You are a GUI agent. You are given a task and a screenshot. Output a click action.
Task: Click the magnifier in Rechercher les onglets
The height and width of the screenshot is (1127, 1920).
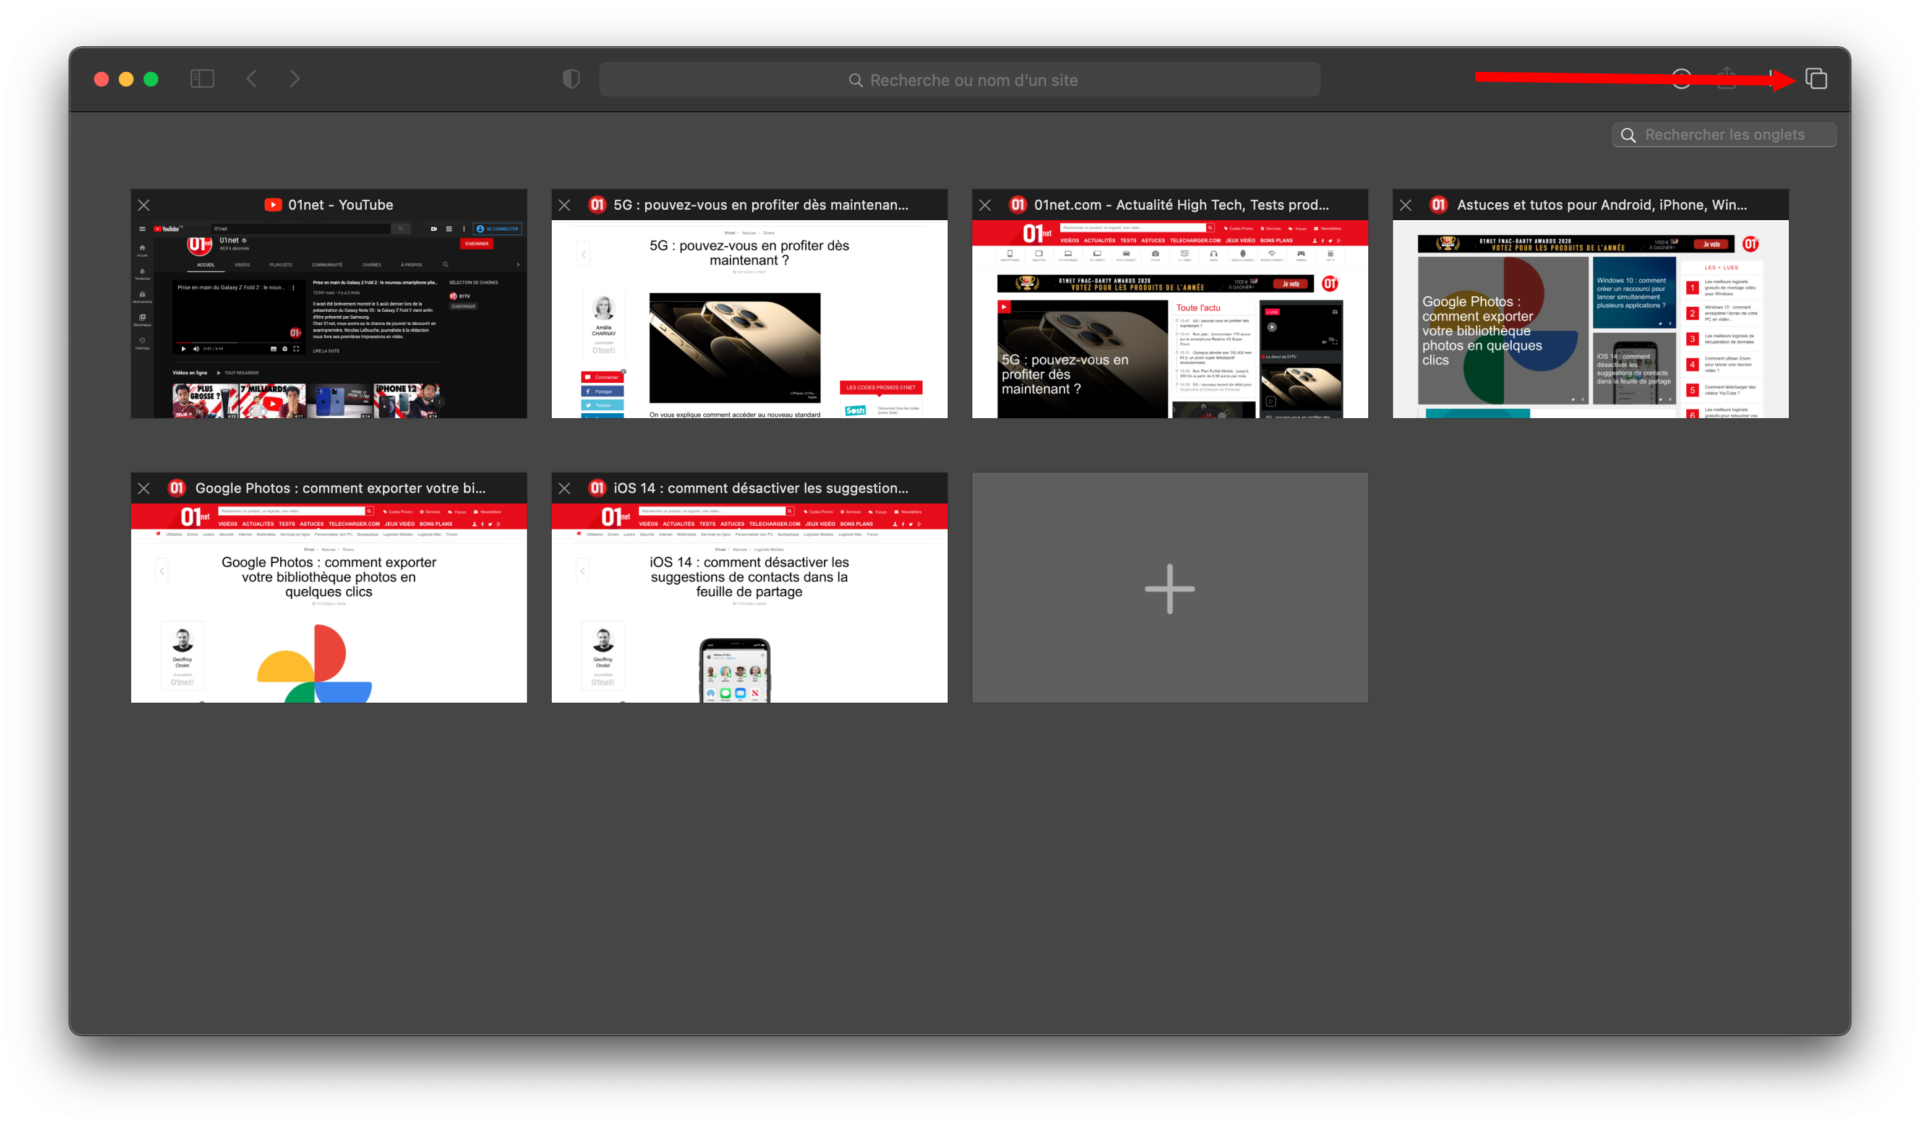click(x=1628, y=135)
